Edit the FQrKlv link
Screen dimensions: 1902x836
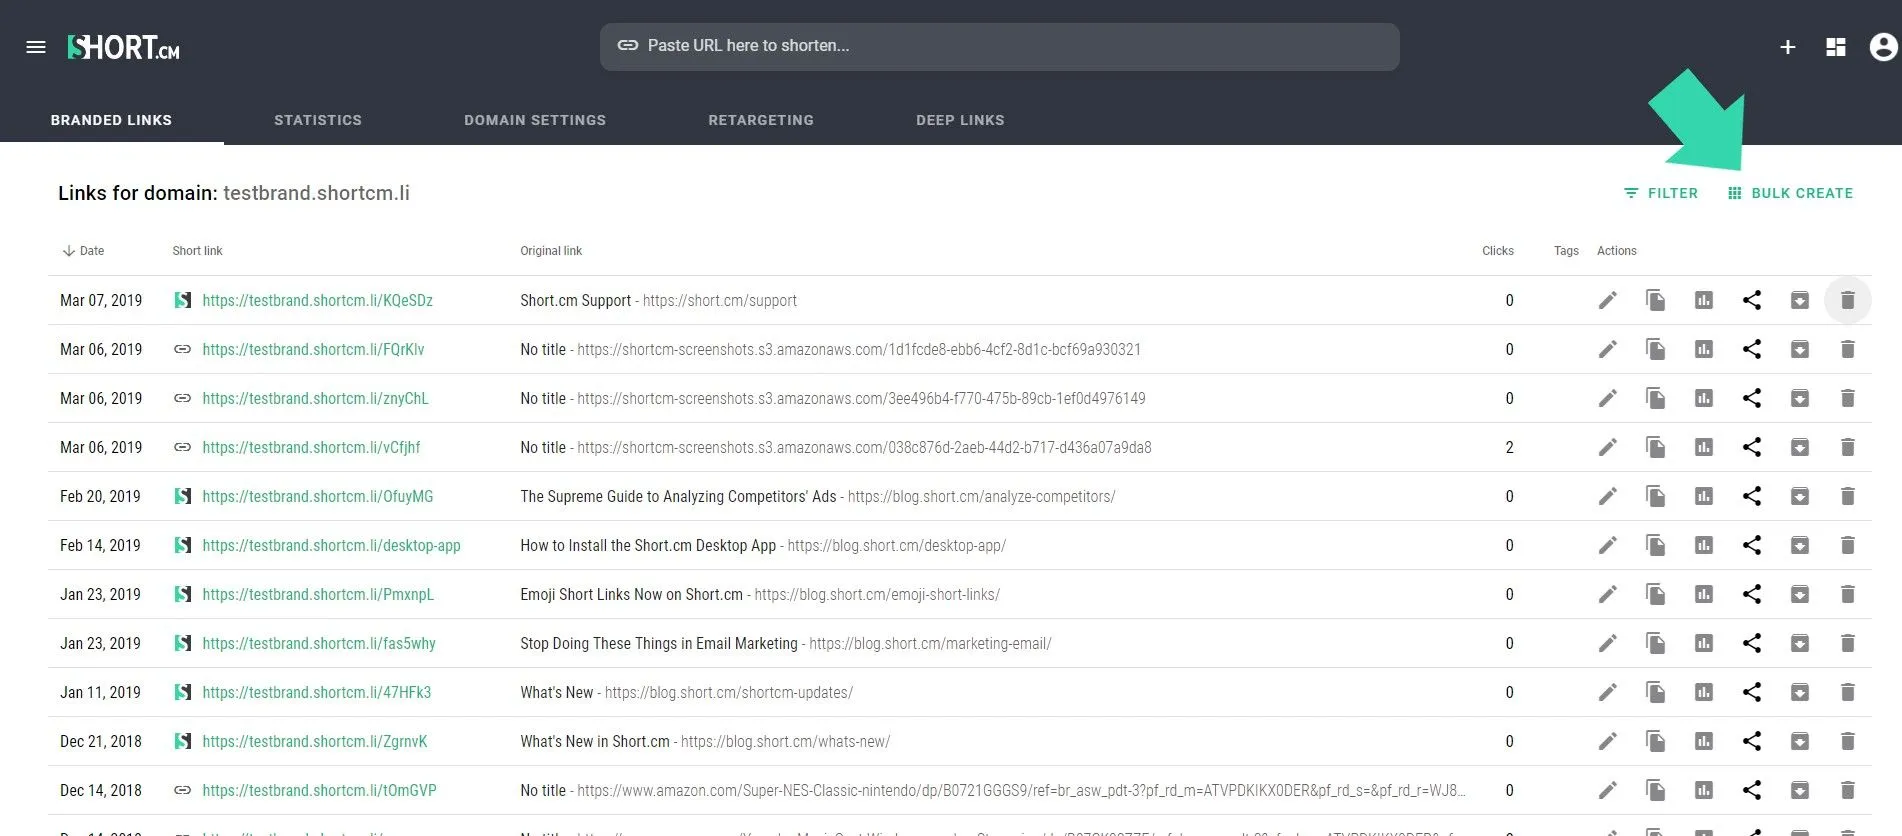1608,349
